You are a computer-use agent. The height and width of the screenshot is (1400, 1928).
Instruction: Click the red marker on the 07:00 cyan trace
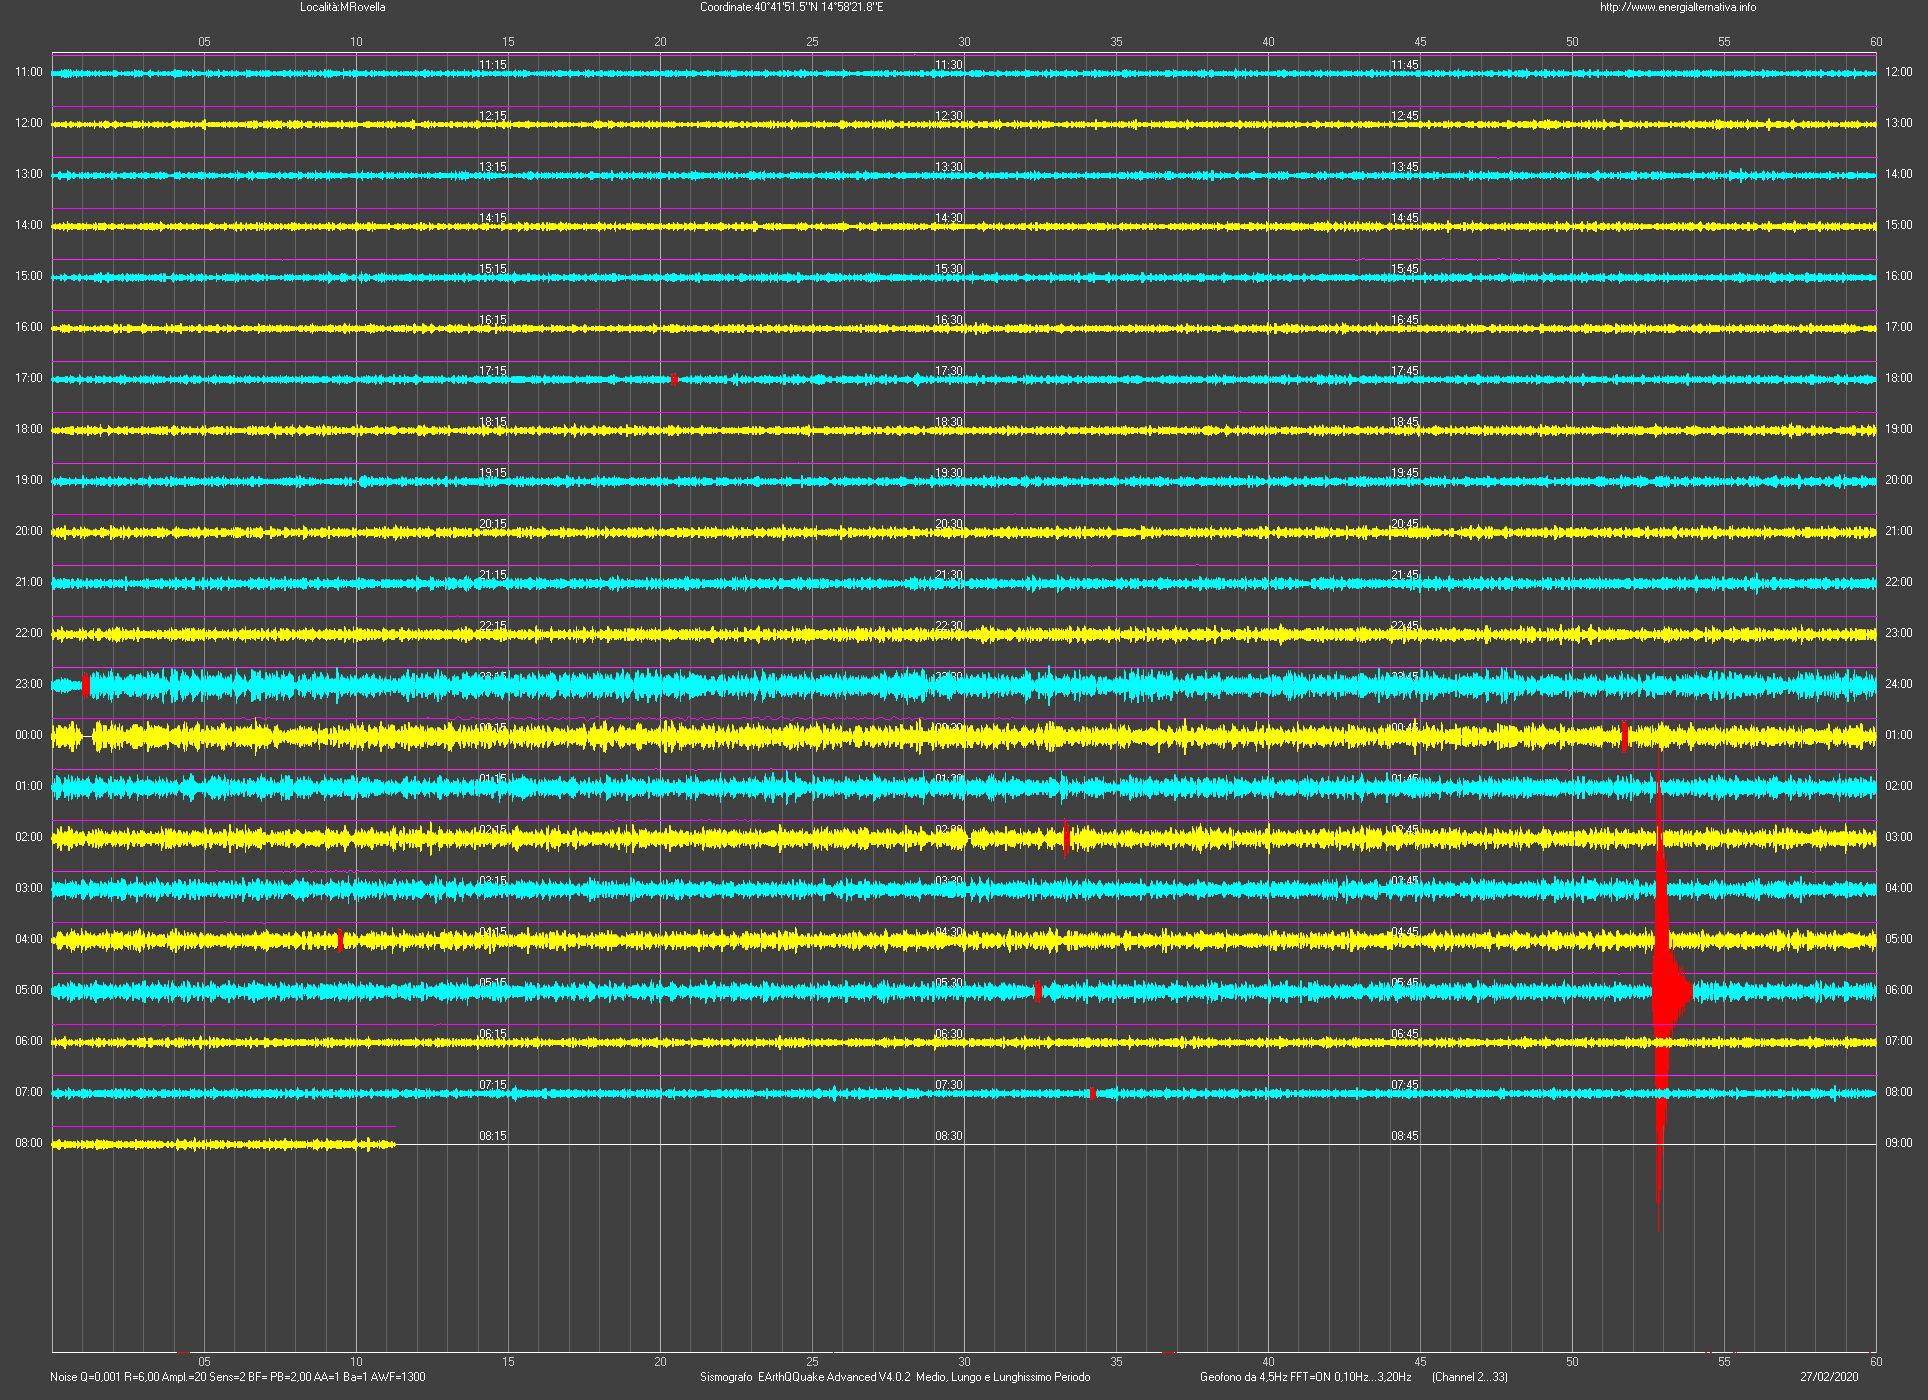[1093, 1093]
